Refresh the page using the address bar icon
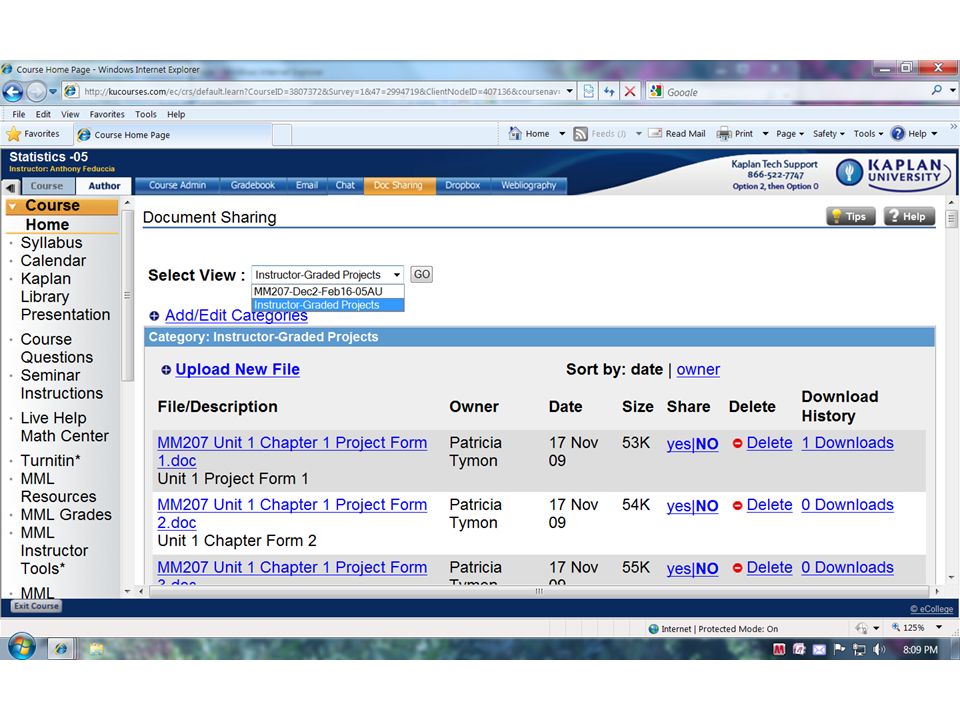Viewport: 960px width, 720px height. pos(609,92)
